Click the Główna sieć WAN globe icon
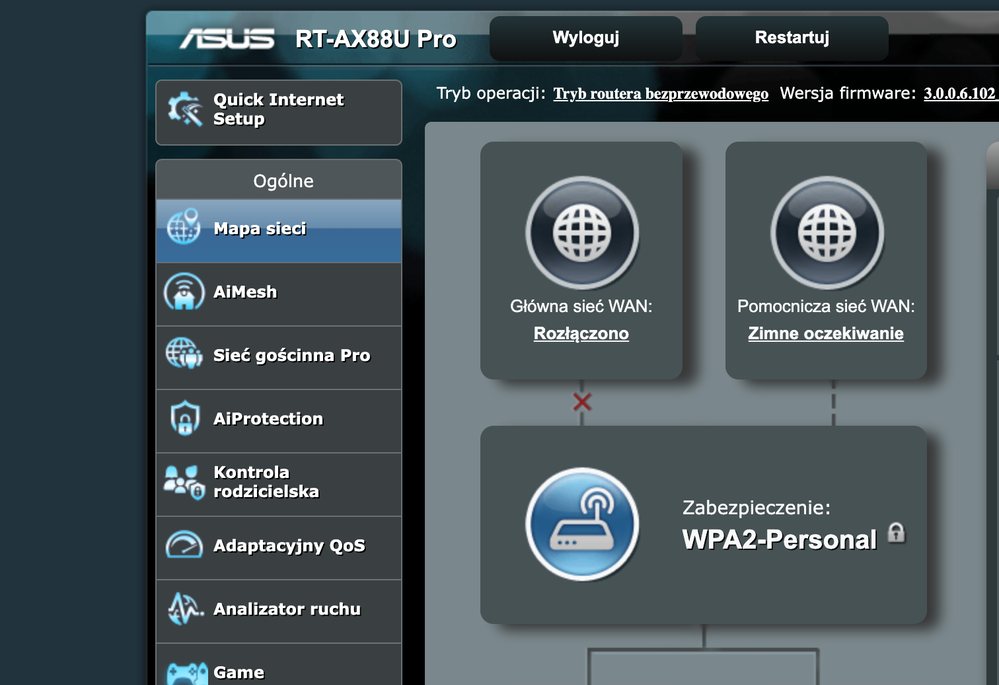This screenshot has width=999, height=685. coord(581,233)
